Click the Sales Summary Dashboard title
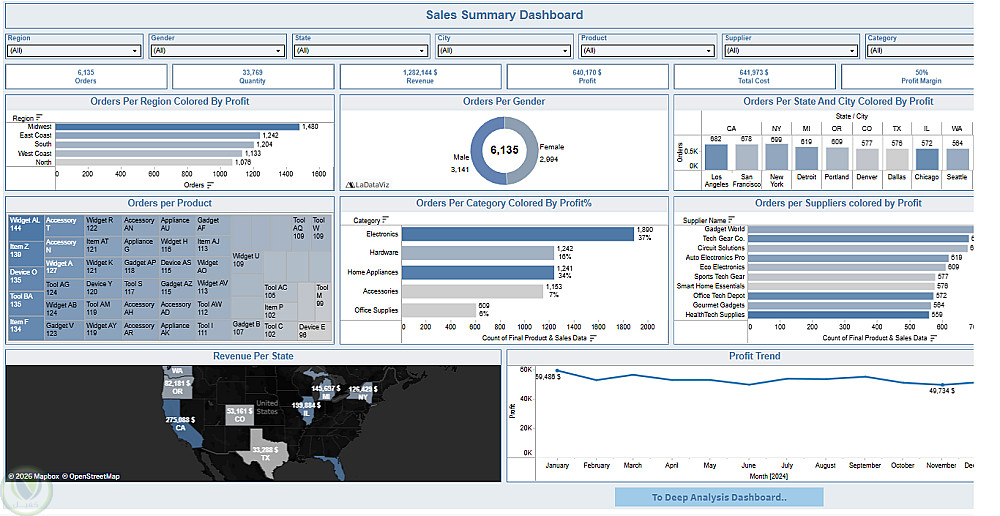1000x516 pixels. pos(504,15)
